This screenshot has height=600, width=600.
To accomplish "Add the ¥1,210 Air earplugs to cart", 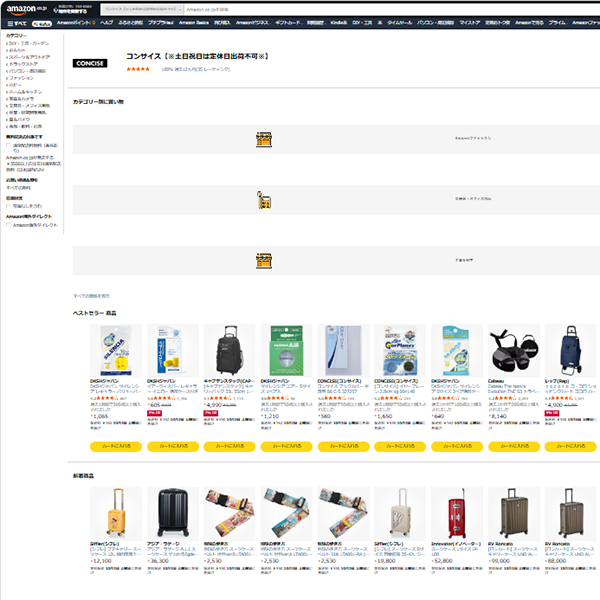I will pos(286,447).
